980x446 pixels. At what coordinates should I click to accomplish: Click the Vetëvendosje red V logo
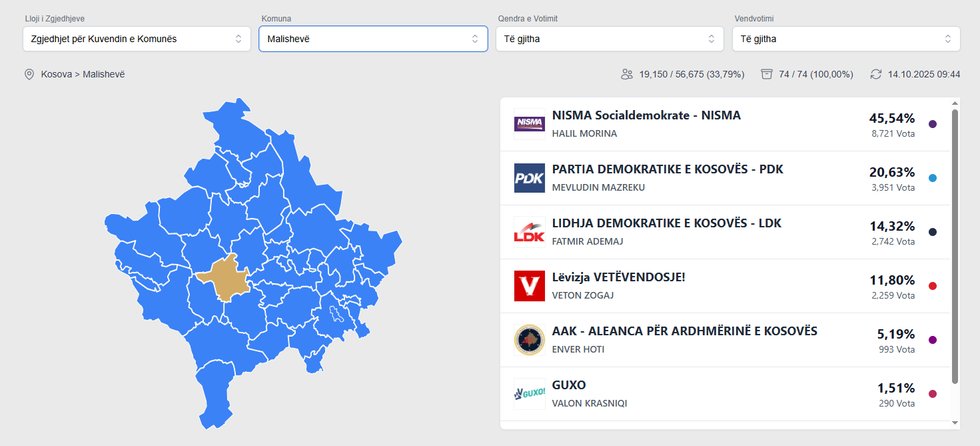(528, 286)
